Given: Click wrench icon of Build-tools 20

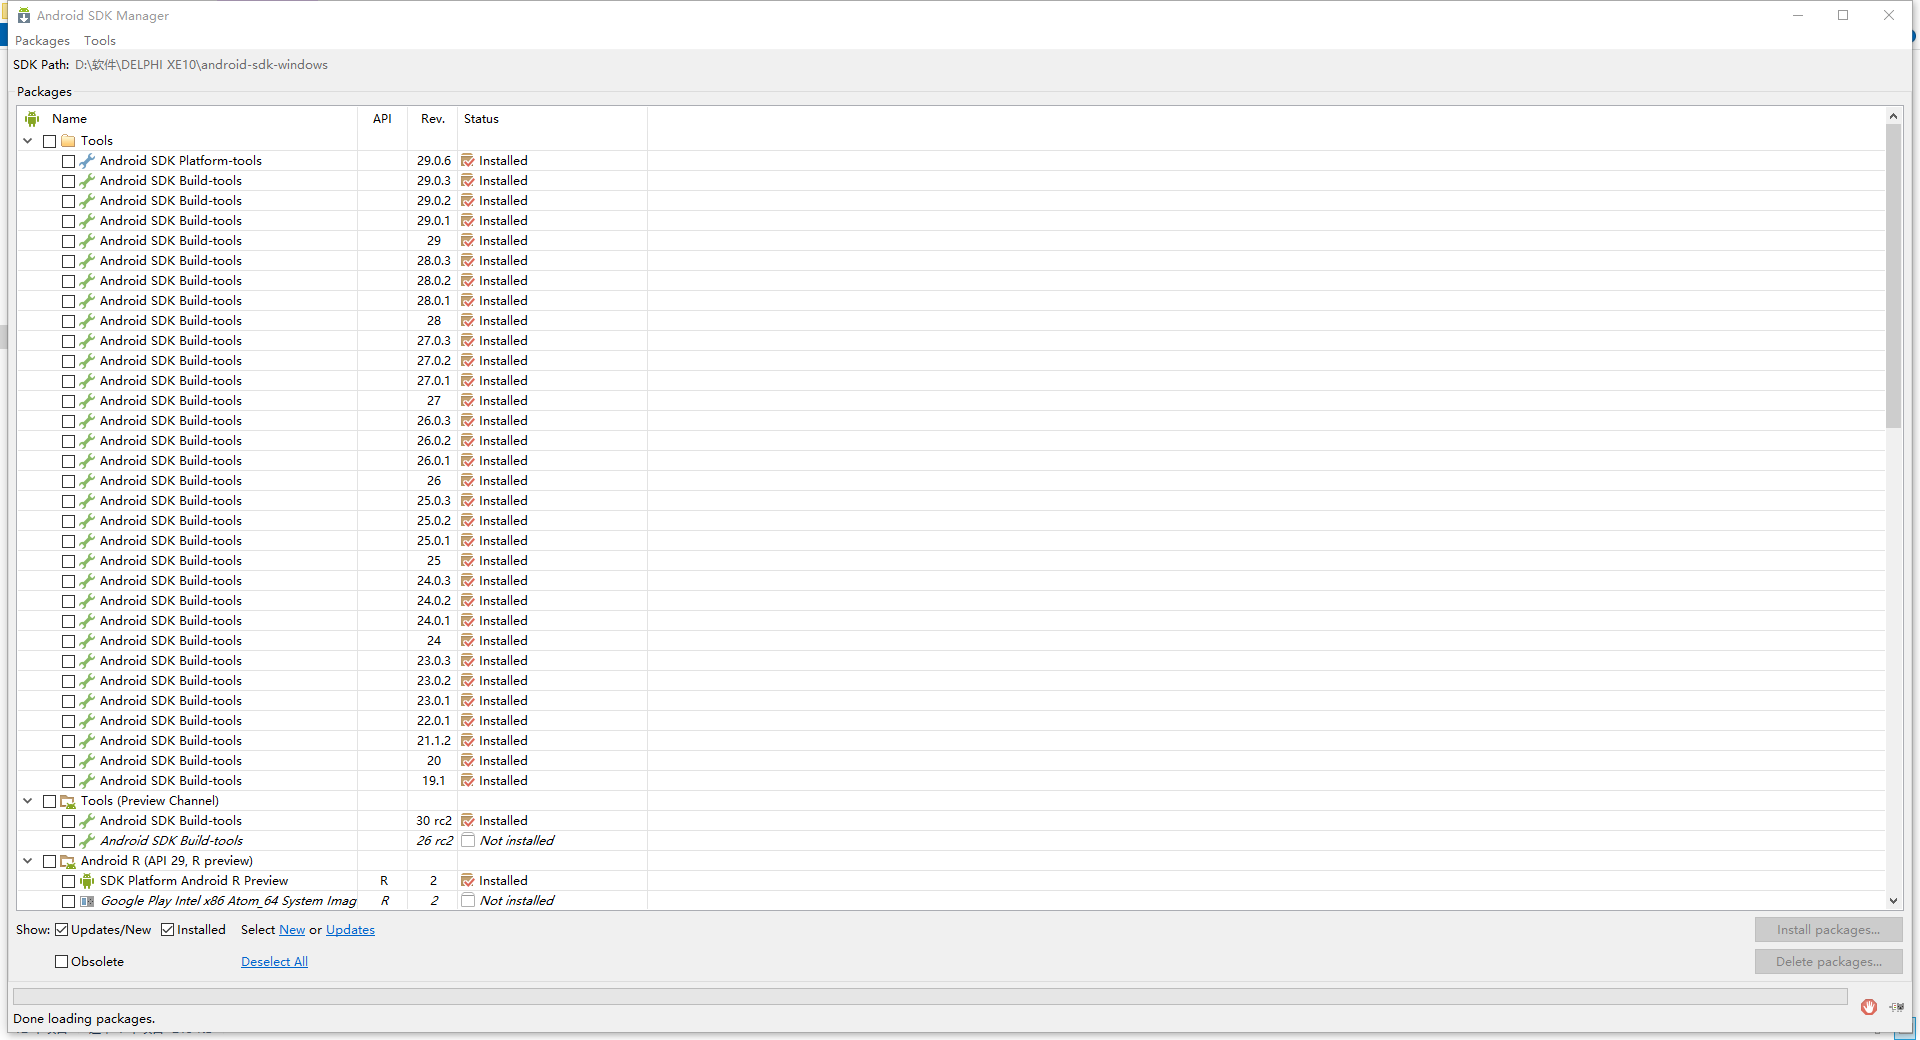Looking at the screenshot, I should point(87,761).
